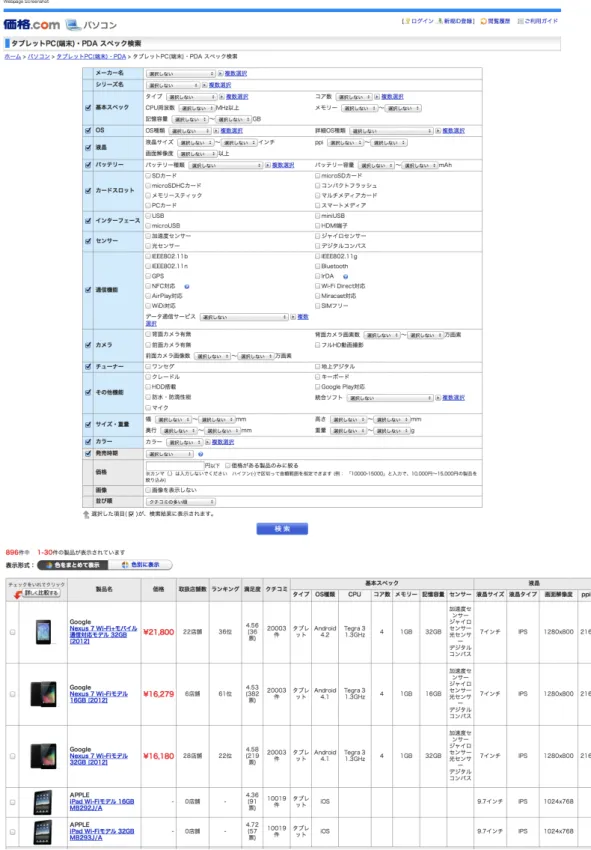Open the メーカー名 dropdown
Viewport: 591px width, 850px height.
pyautogui.click(x=181, y=73)
